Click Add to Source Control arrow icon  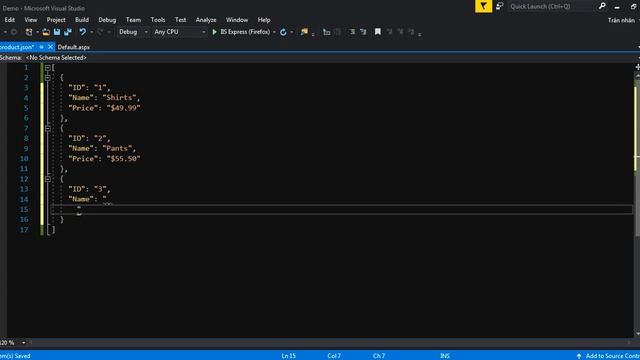578,356
